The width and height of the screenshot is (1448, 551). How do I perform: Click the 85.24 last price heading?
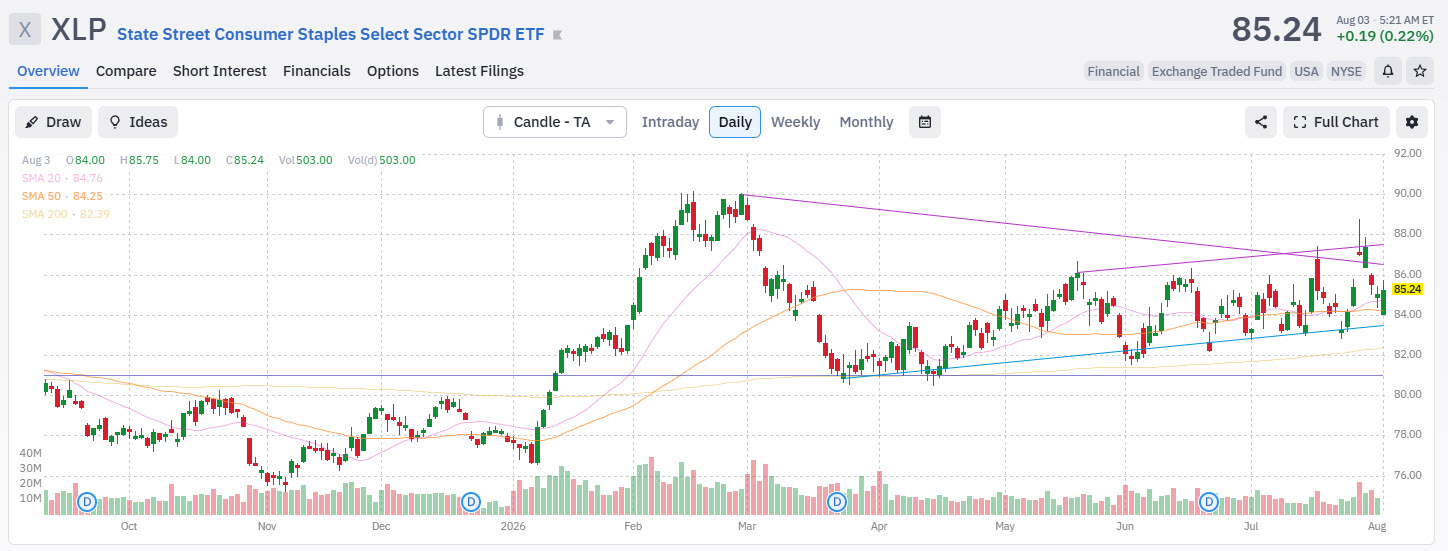point(1276,30)
